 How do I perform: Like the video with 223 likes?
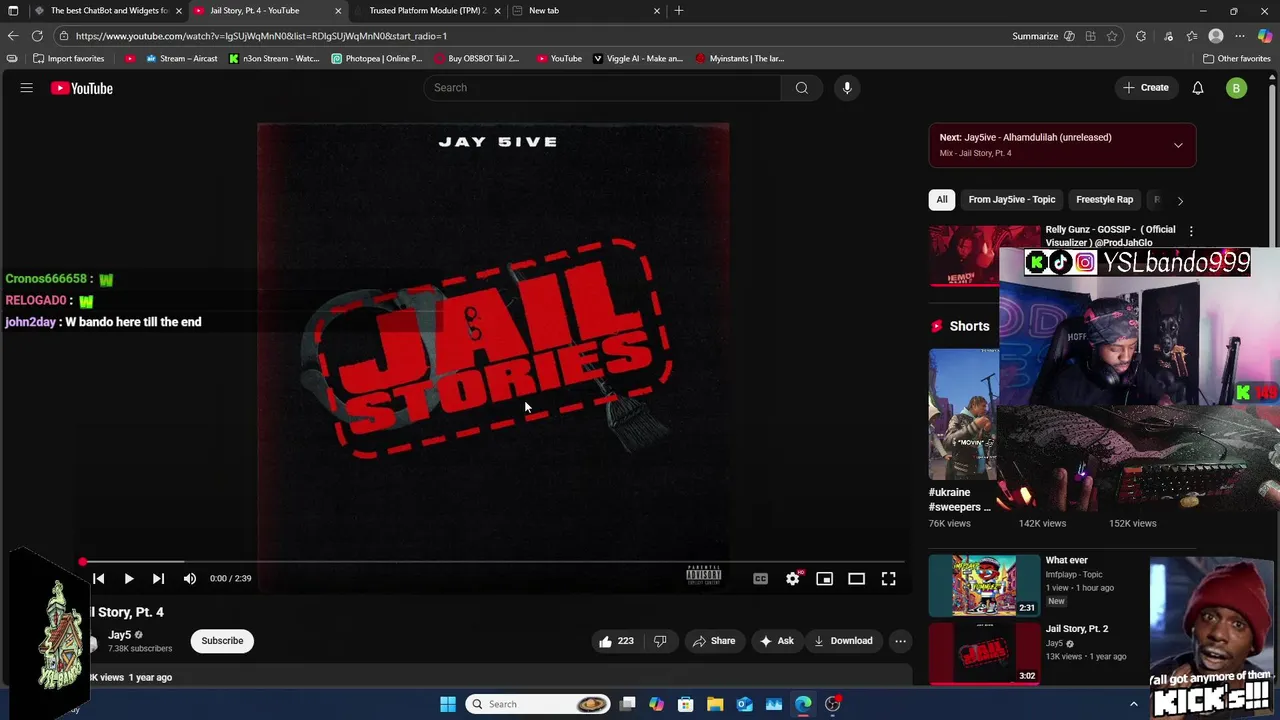click(616, 641)
